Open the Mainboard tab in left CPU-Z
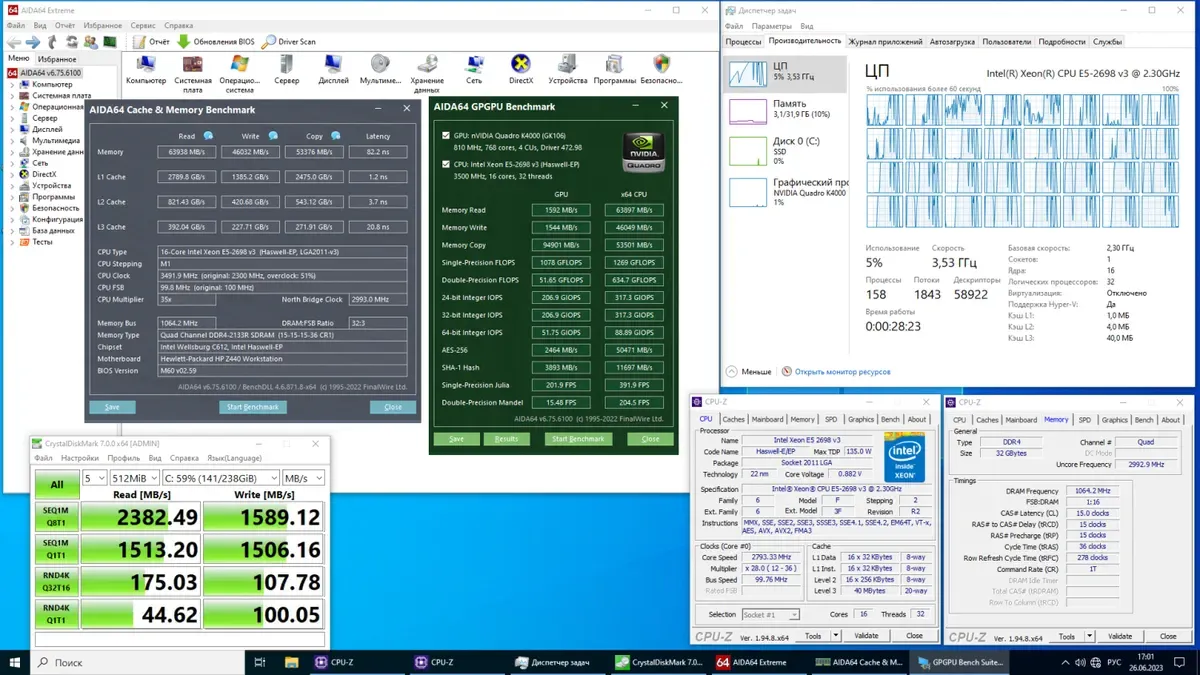This screenshot has width=1200, height=675. click(767, 420)
